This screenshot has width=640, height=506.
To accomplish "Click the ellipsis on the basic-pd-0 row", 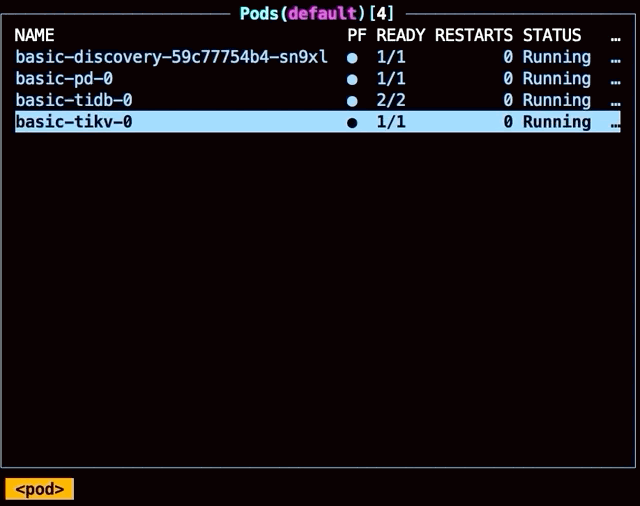I will 616,83.
